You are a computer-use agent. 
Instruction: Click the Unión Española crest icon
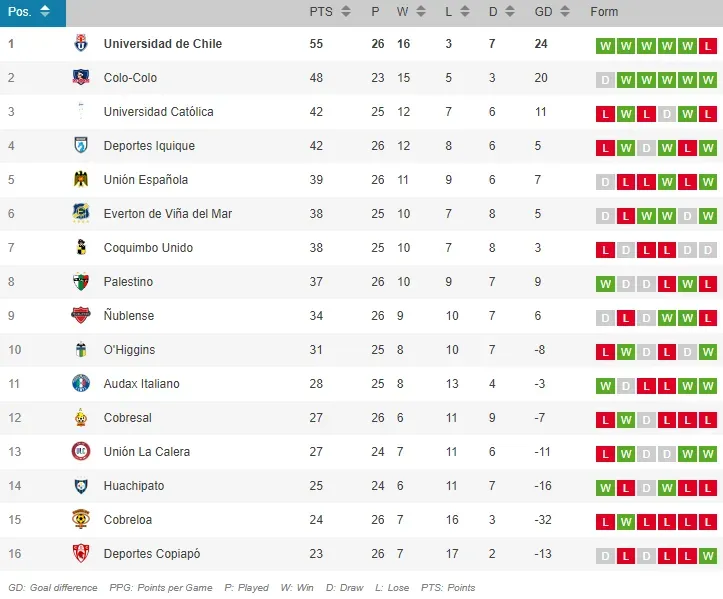pyautogui.click(x=81, y=180)
